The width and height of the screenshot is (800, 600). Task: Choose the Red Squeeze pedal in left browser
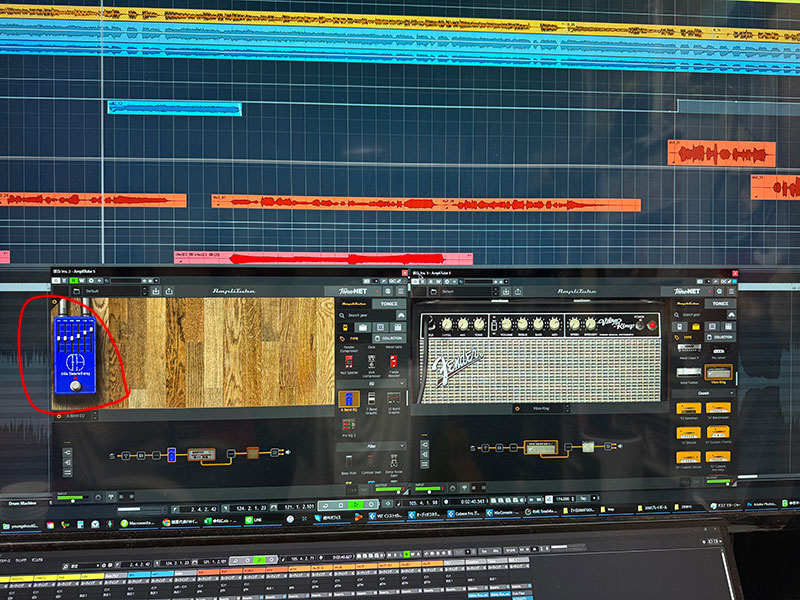[349, 362]
